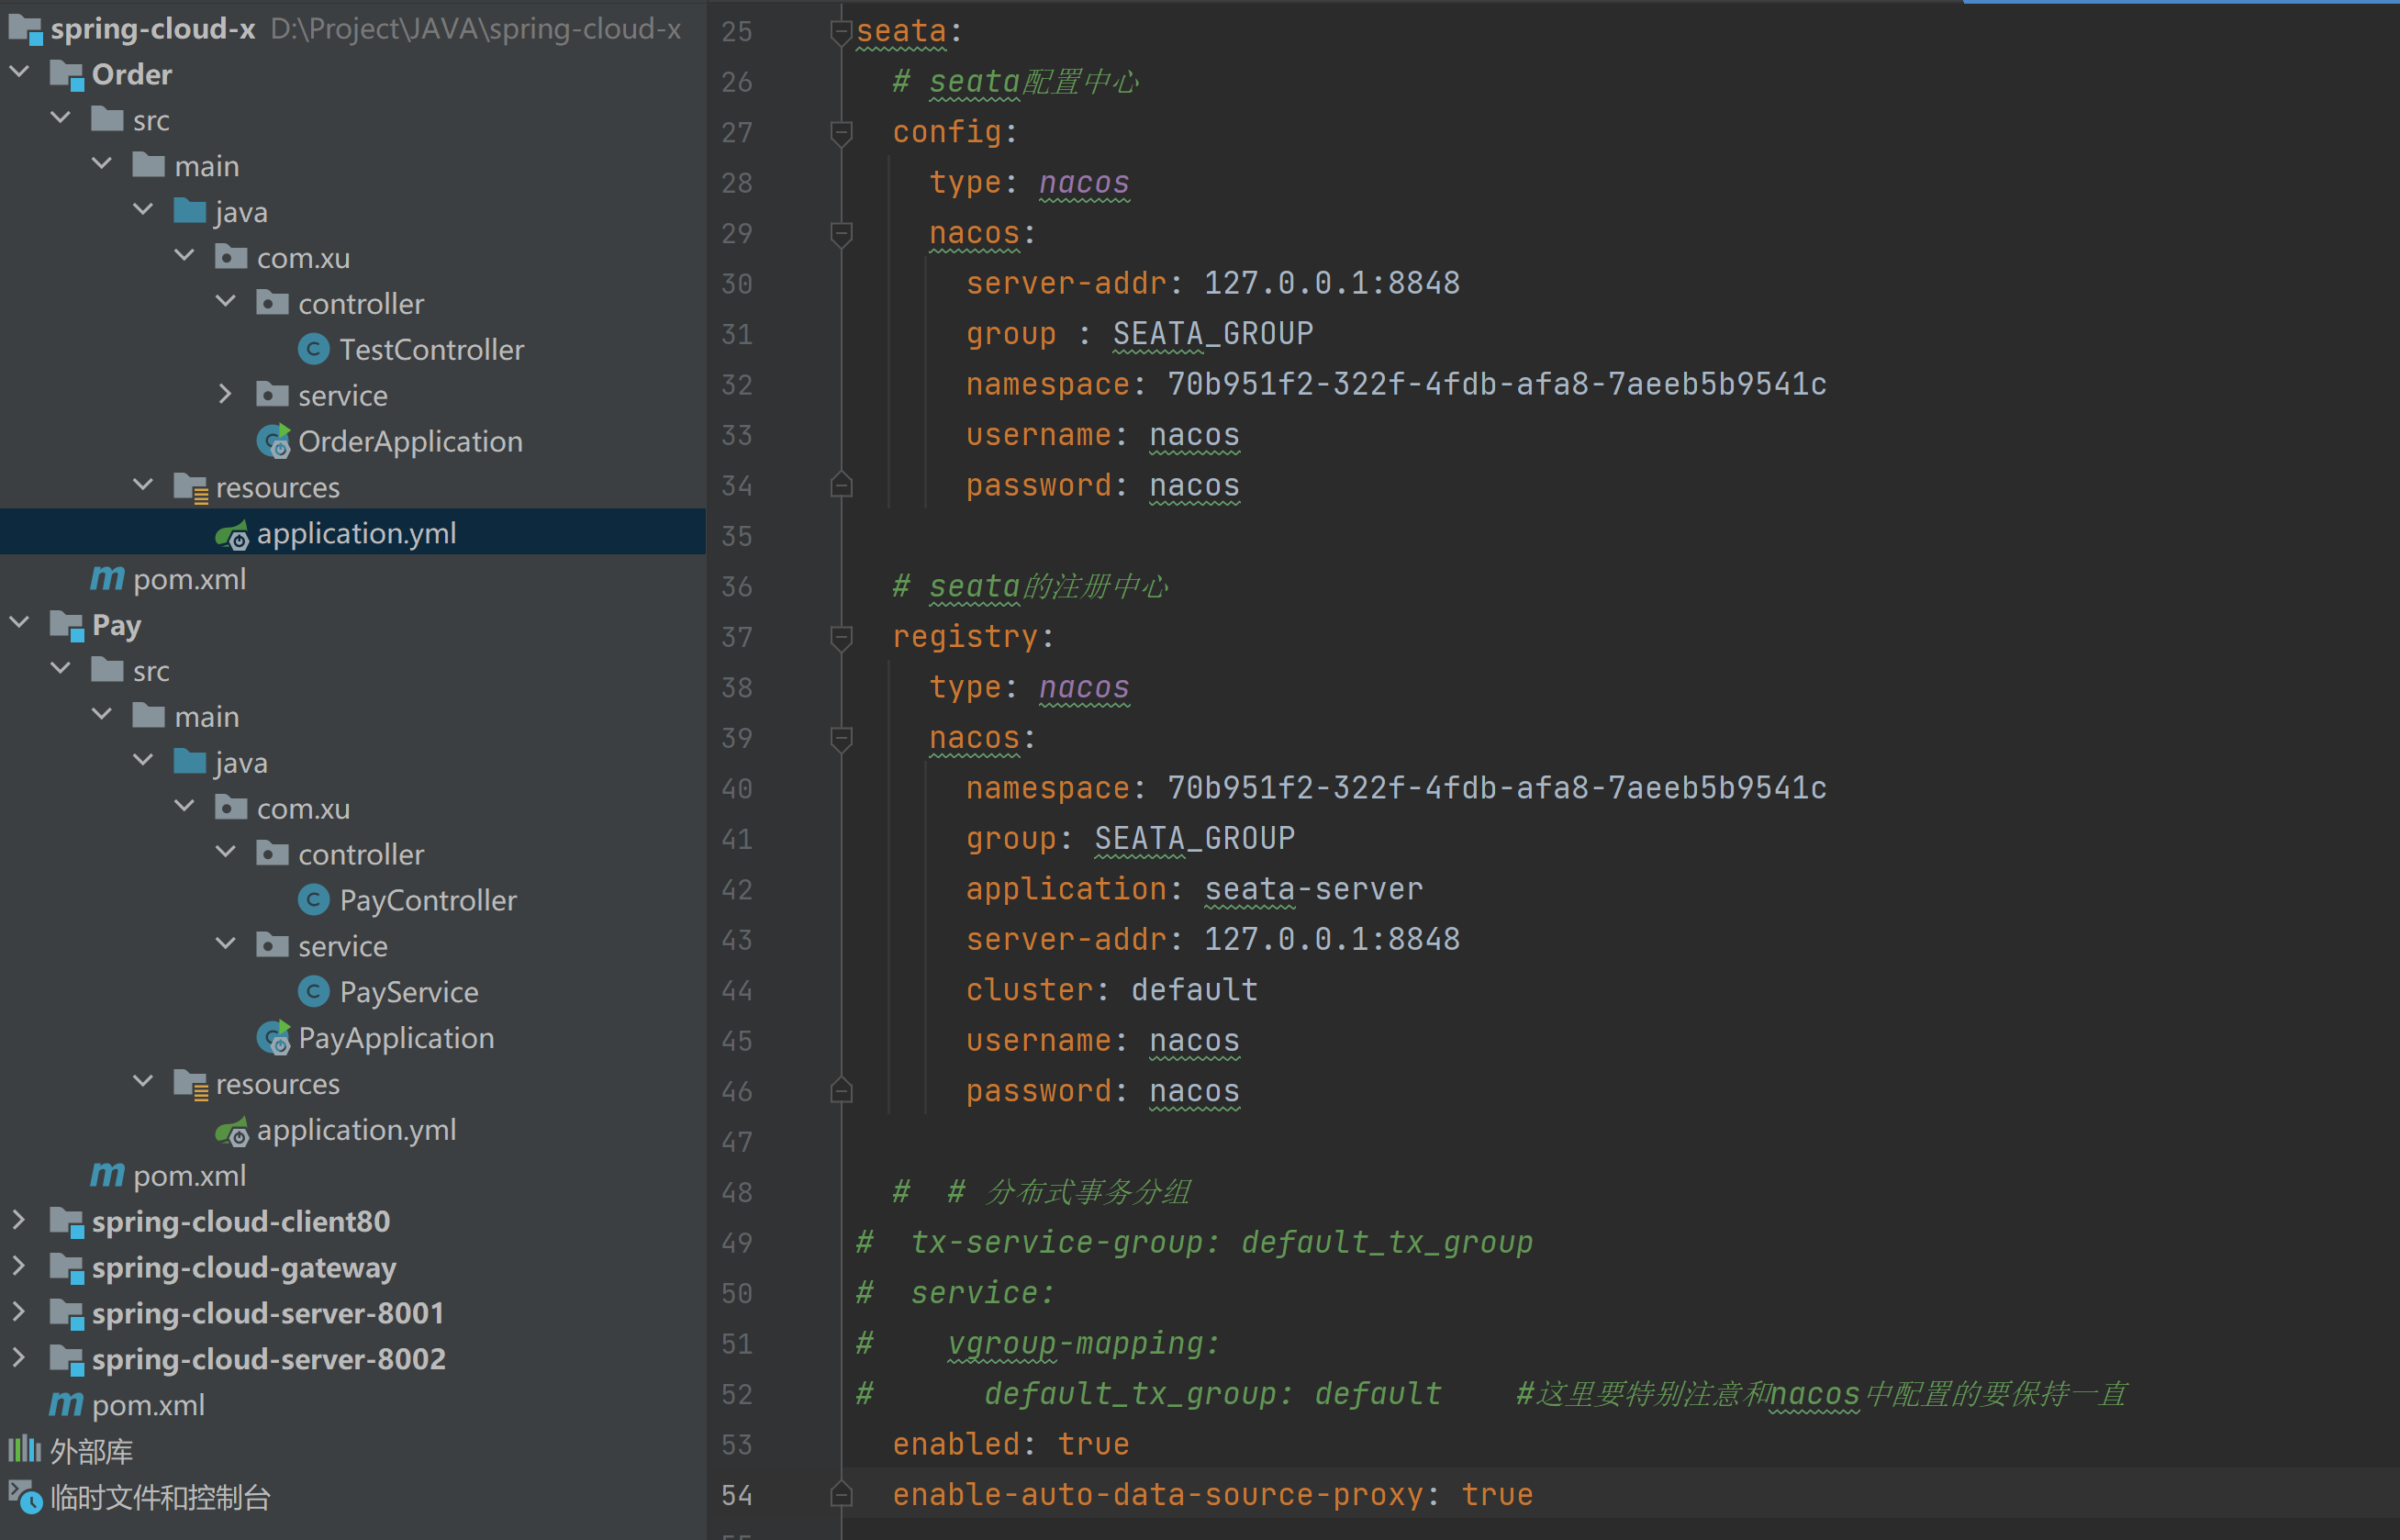Click the Pay resources folder icon

pos(190,1084)
